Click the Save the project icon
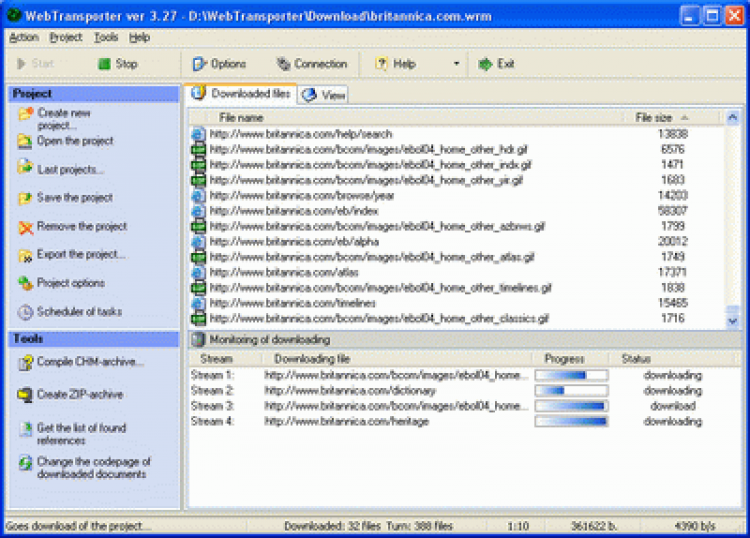 coord(25,198)
